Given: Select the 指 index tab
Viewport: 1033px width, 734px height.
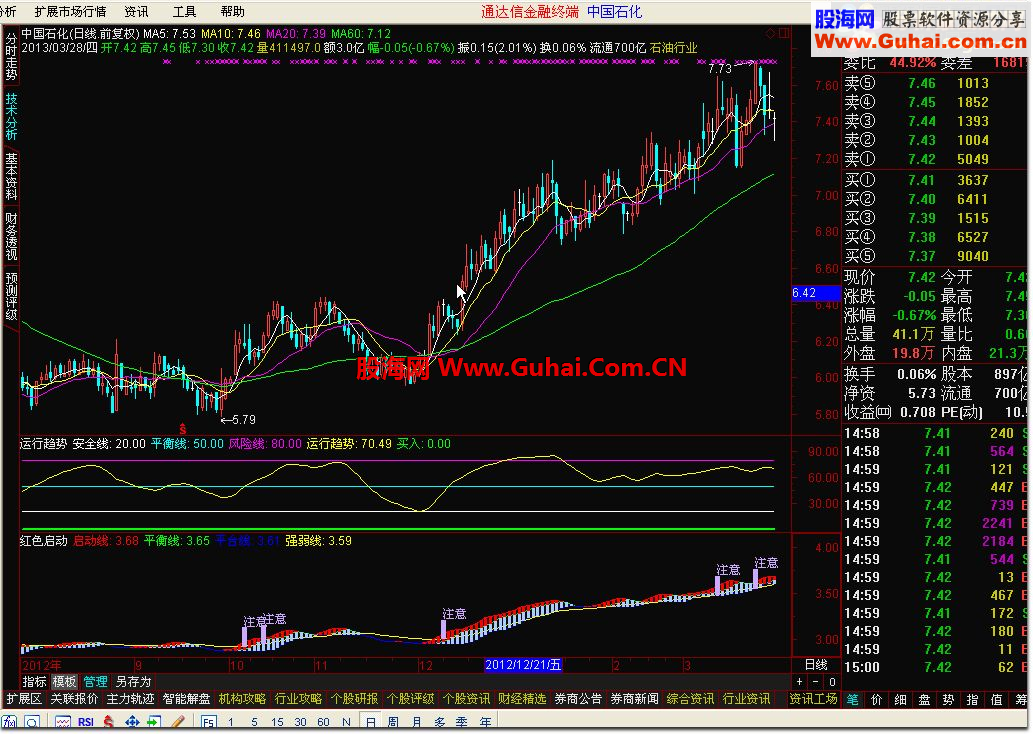Looking at the screenshot, I should point(972,700).
